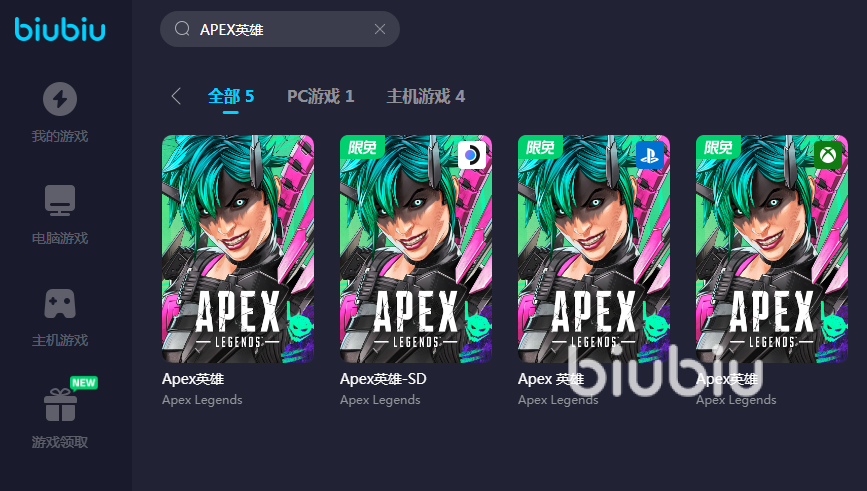The width and height of the screenshot is (867, 491).
Task: Open the 电脑游戏 monitor icon
Action: 60,200
